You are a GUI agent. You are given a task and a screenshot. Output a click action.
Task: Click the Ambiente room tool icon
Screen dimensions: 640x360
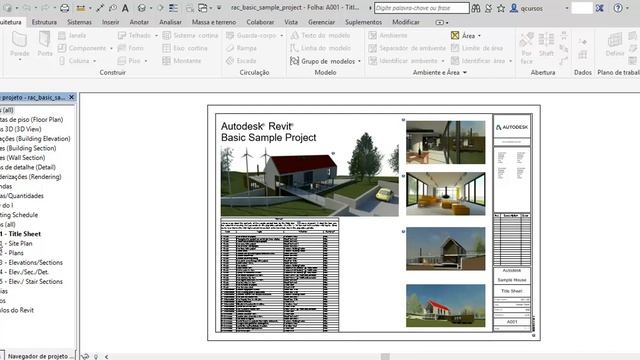tap(372, 36)
